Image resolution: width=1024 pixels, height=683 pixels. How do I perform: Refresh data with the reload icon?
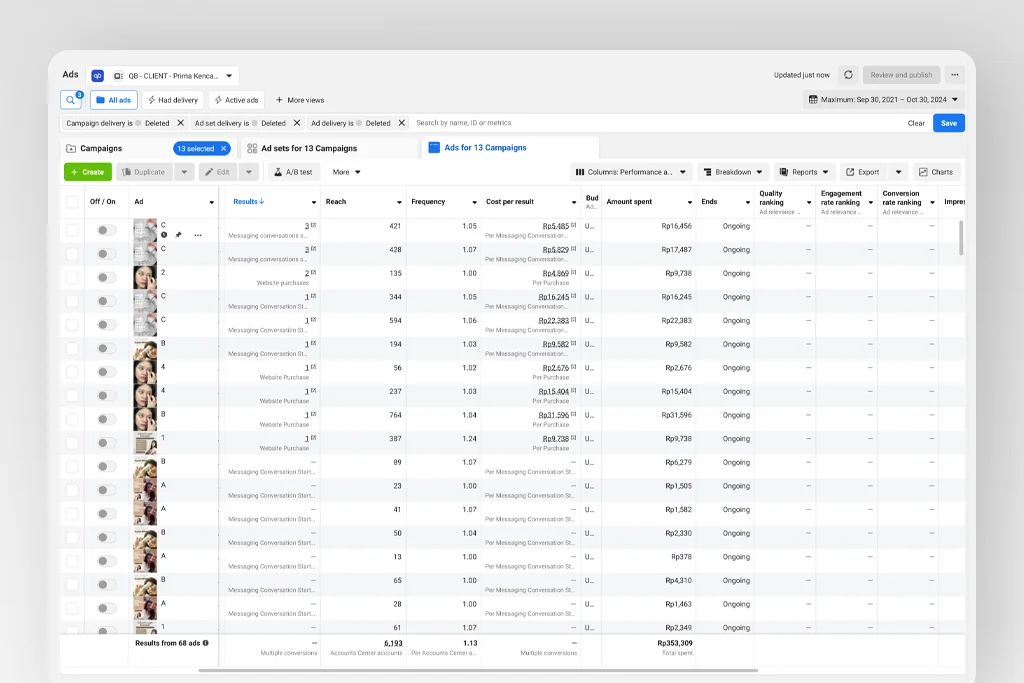[848, 75]
